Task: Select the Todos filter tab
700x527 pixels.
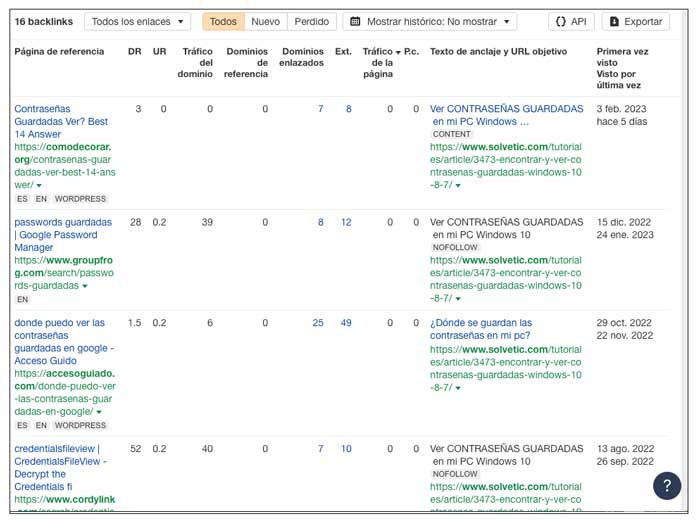Action: (x=223, y=21)
